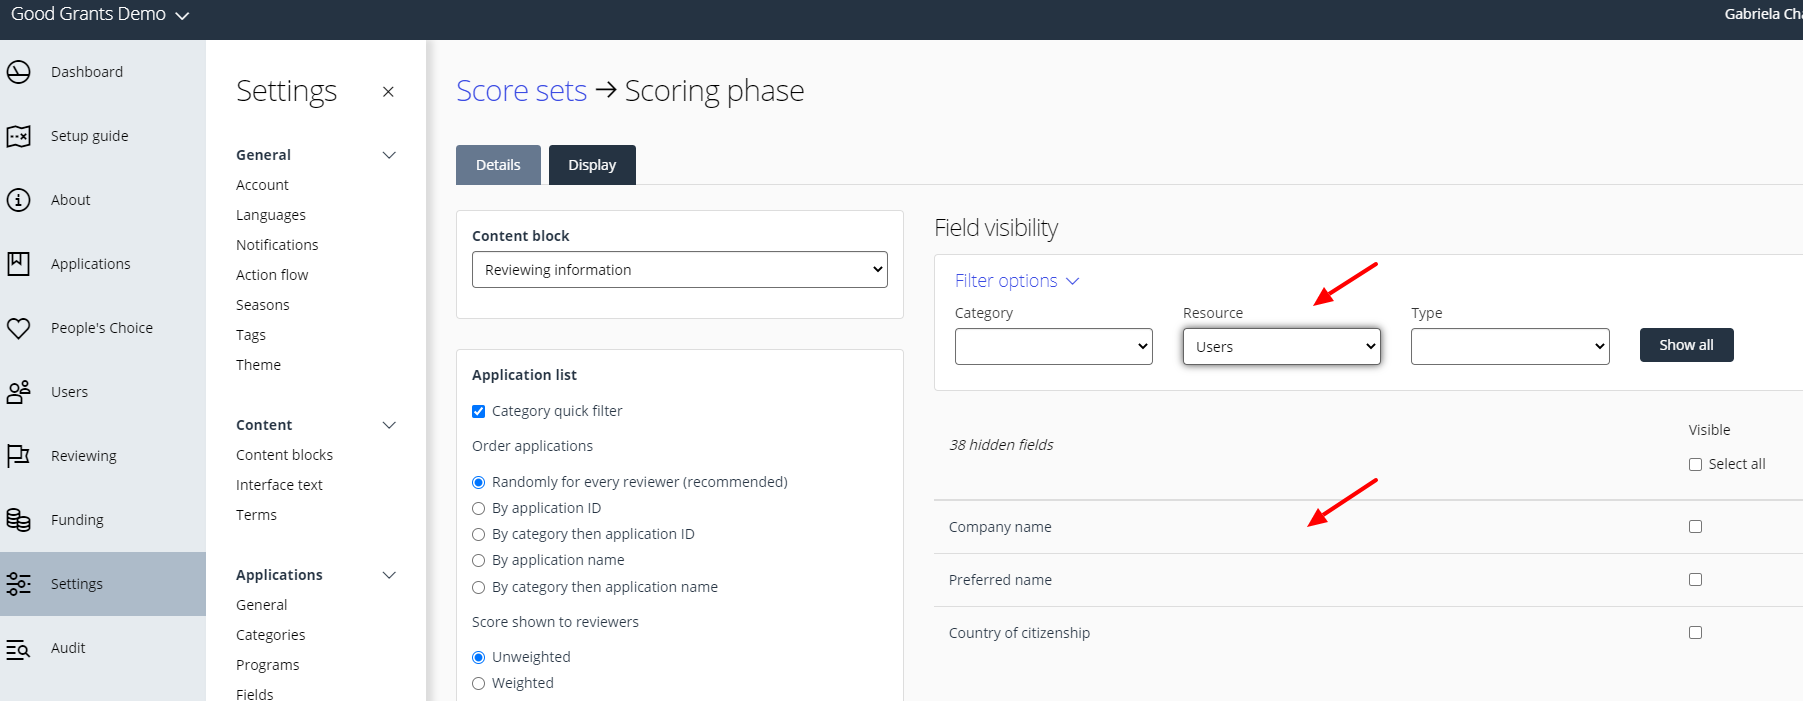Tick Company name visible checkbox
This screenshot has width=1803, height=701.
tap(1695, 526)
